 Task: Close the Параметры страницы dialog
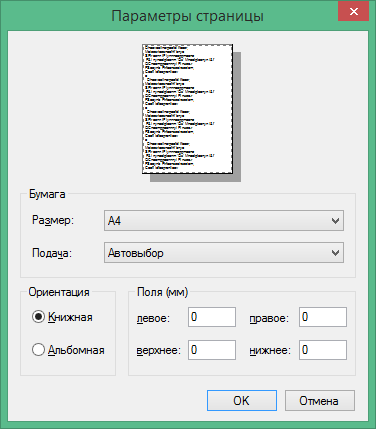[353, 12]
